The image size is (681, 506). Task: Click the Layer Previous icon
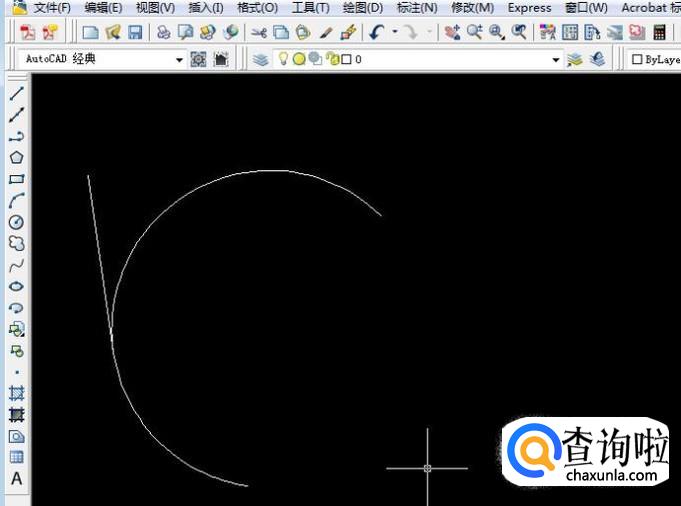click(598, 59)
